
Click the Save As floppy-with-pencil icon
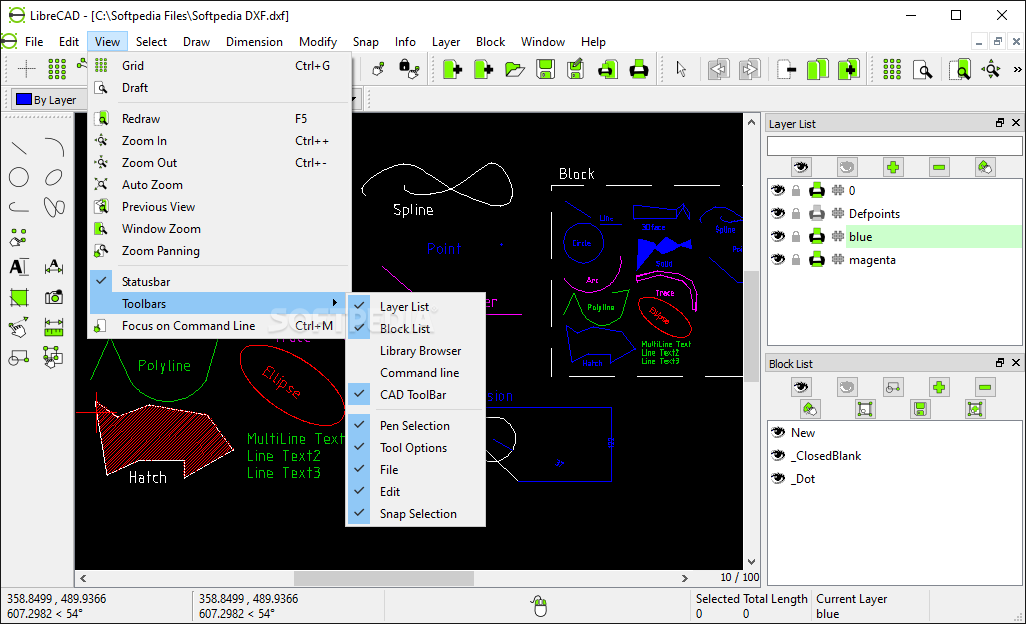click(x=576, y=69)
